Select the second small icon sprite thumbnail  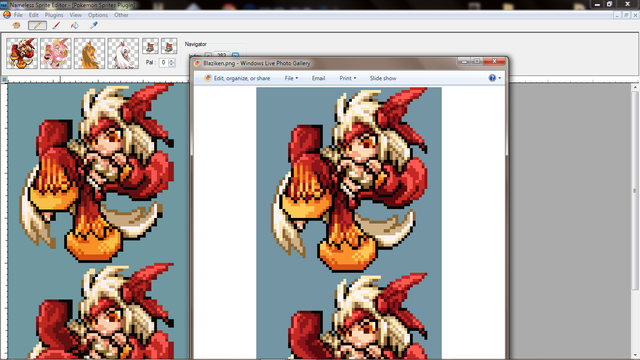click(x=169, y=46)
